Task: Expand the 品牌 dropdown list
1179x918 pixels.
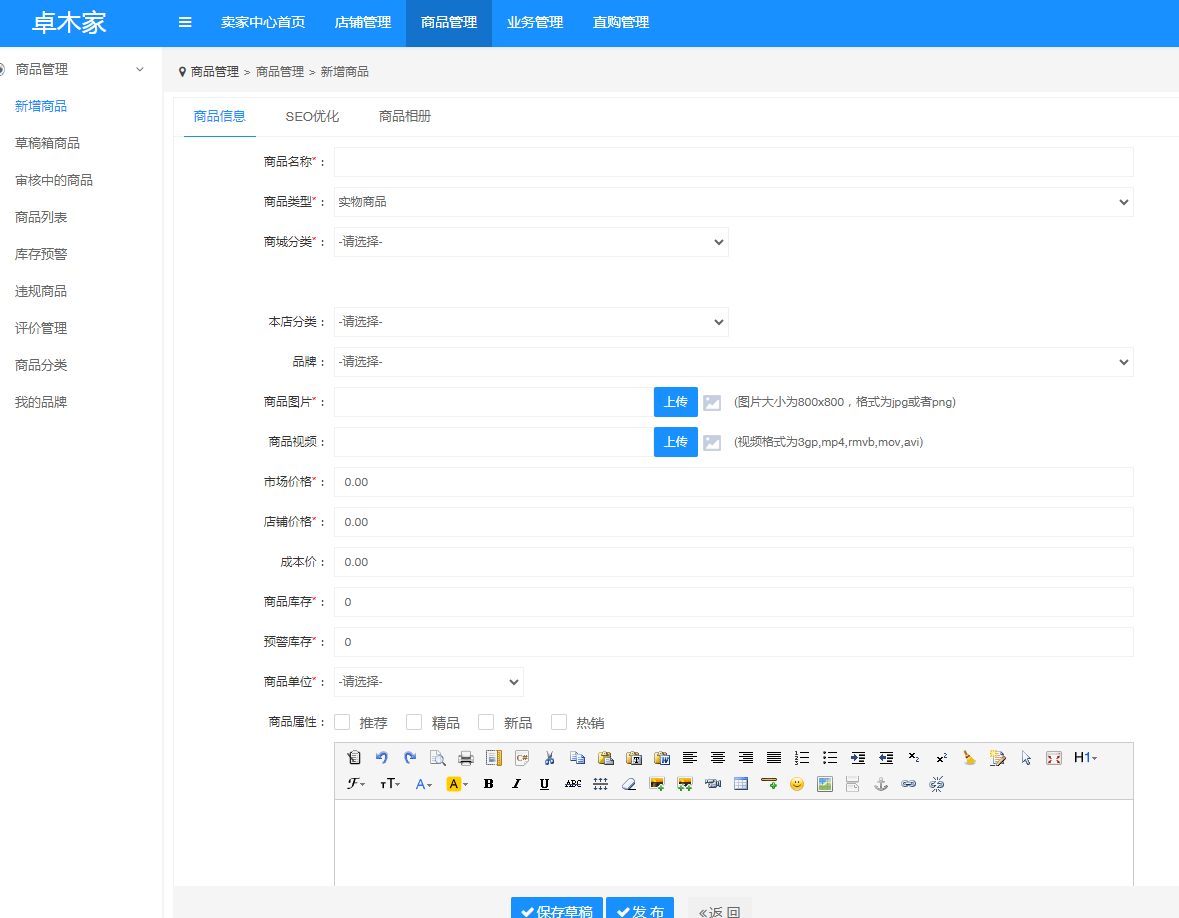Action: 733,362
